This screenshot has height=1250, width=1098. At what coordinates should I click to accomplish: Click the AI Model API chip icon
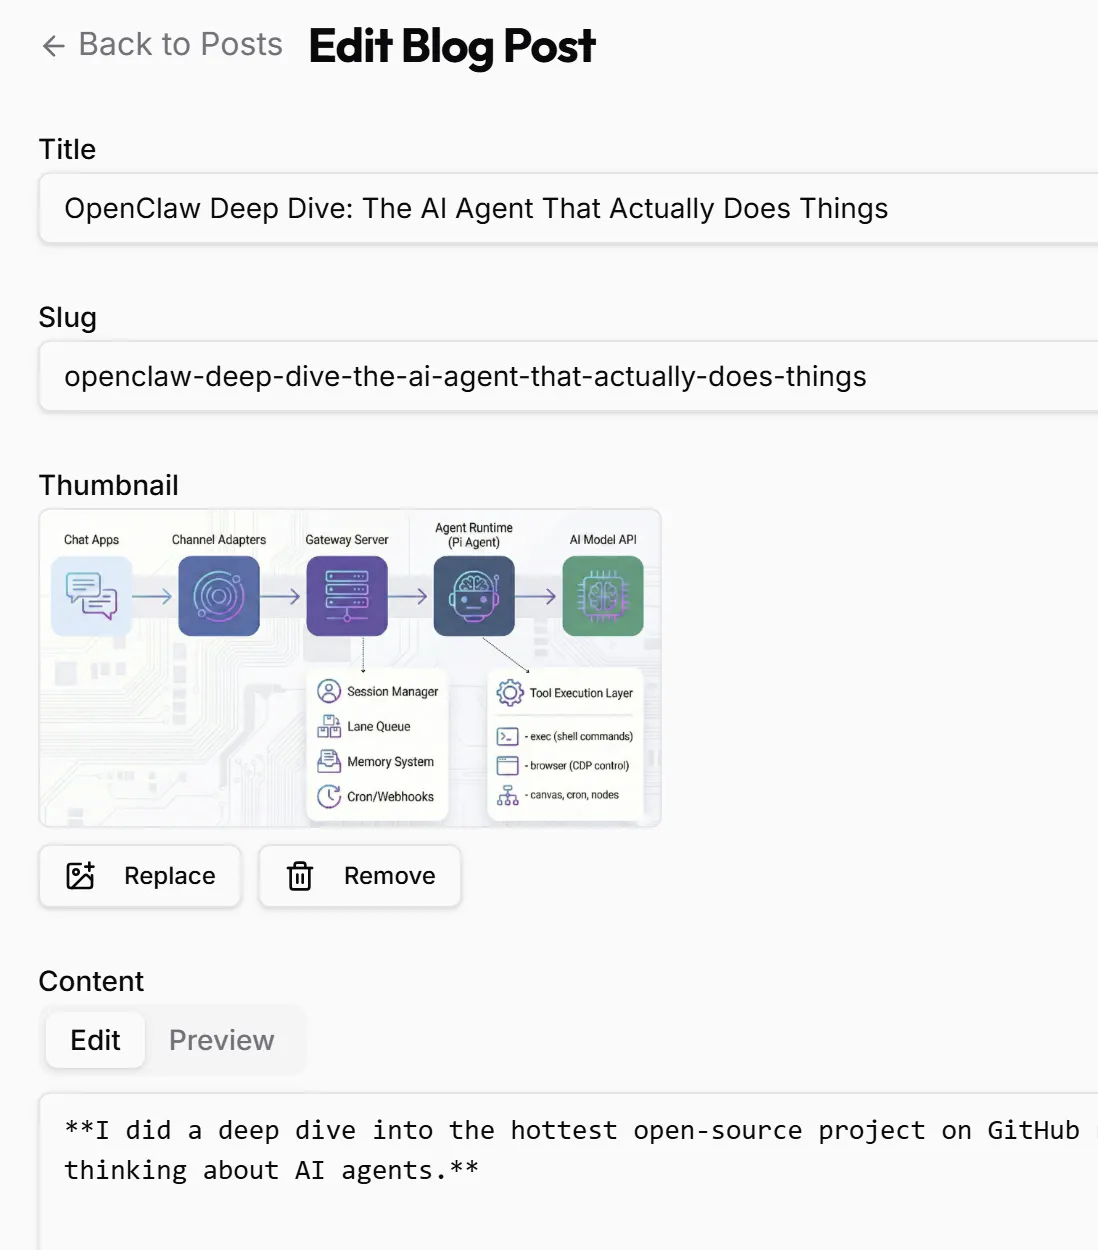[603, 596]
